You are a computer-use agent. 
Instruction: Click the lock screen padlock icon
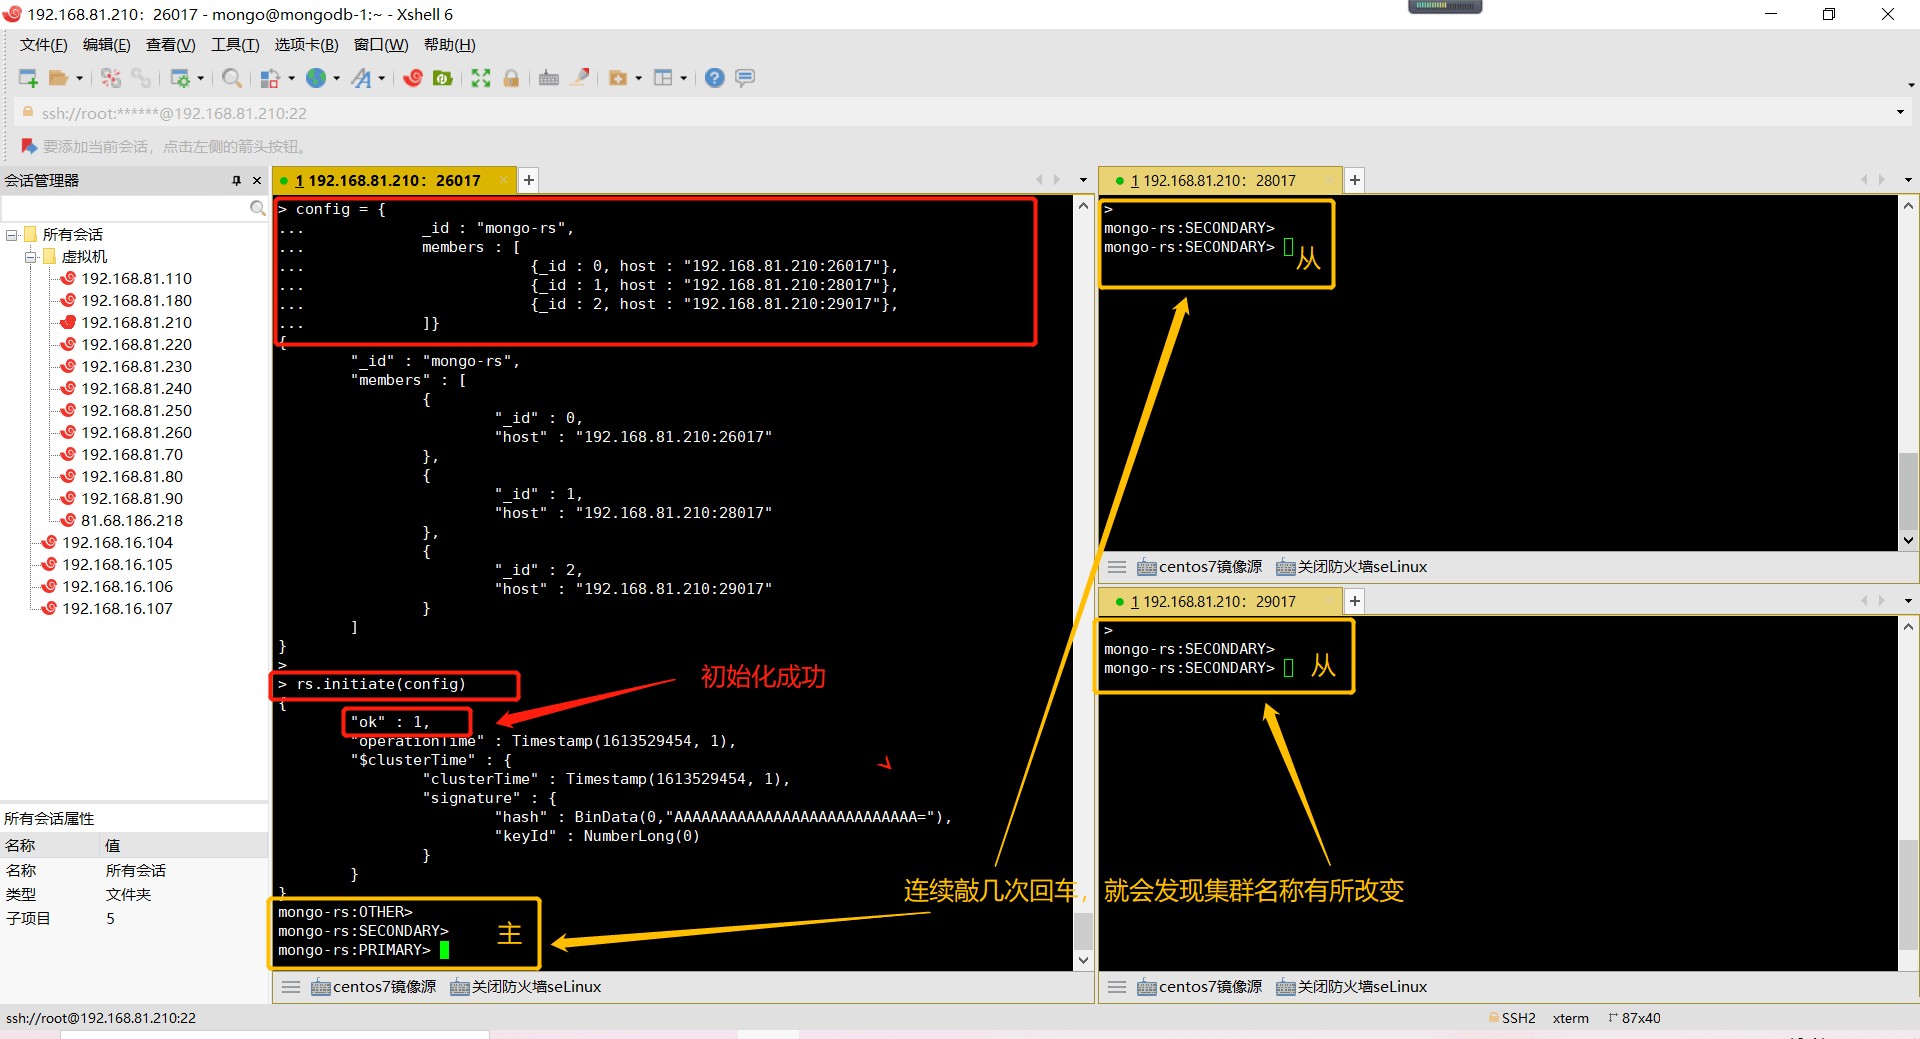click(x=511, y=78)
